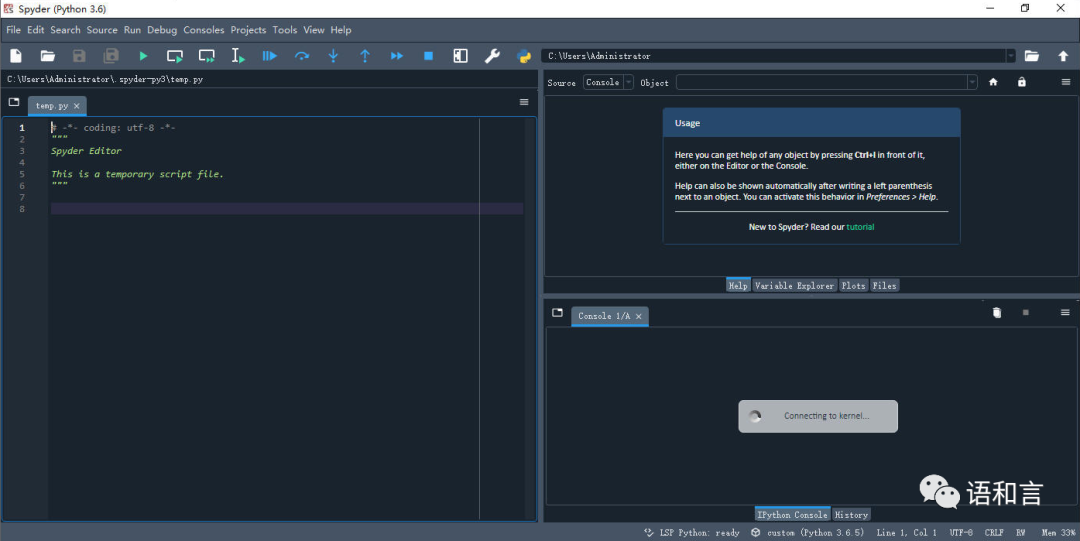Run current cell icon
The image size is (1080, 541).
[x=175, y=56]
